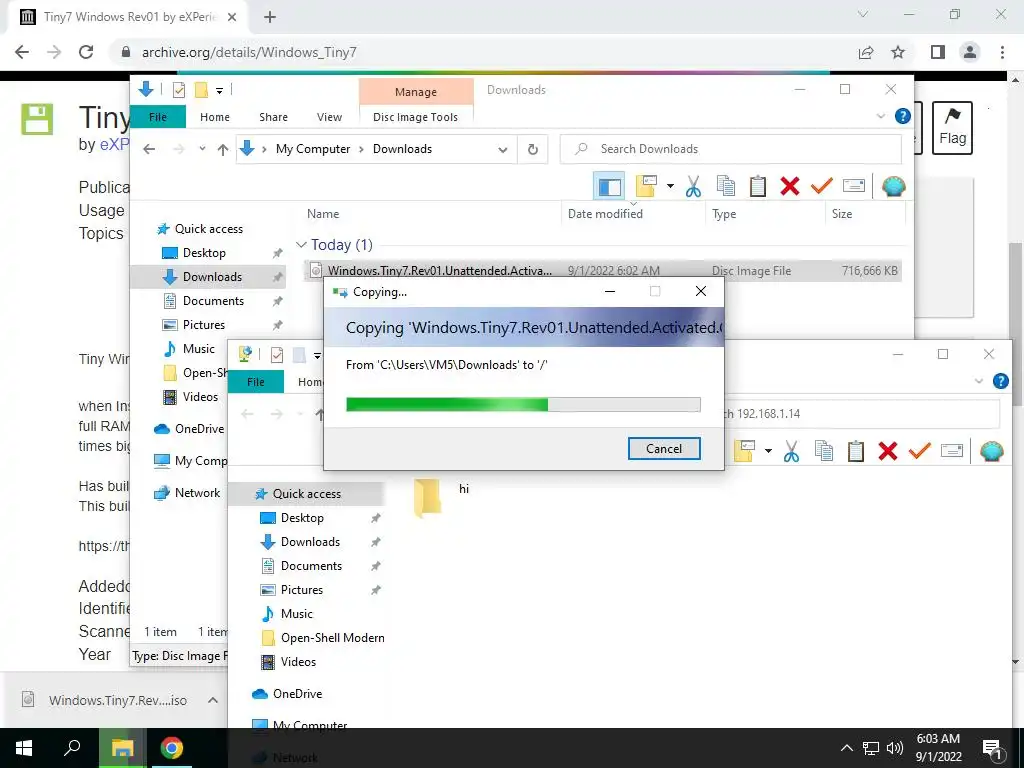The height and width of the screenshot is (768, 1024).
Task: Click the help question mark in 192.168.1.14 window
Action: click(x=1000, y=381)
